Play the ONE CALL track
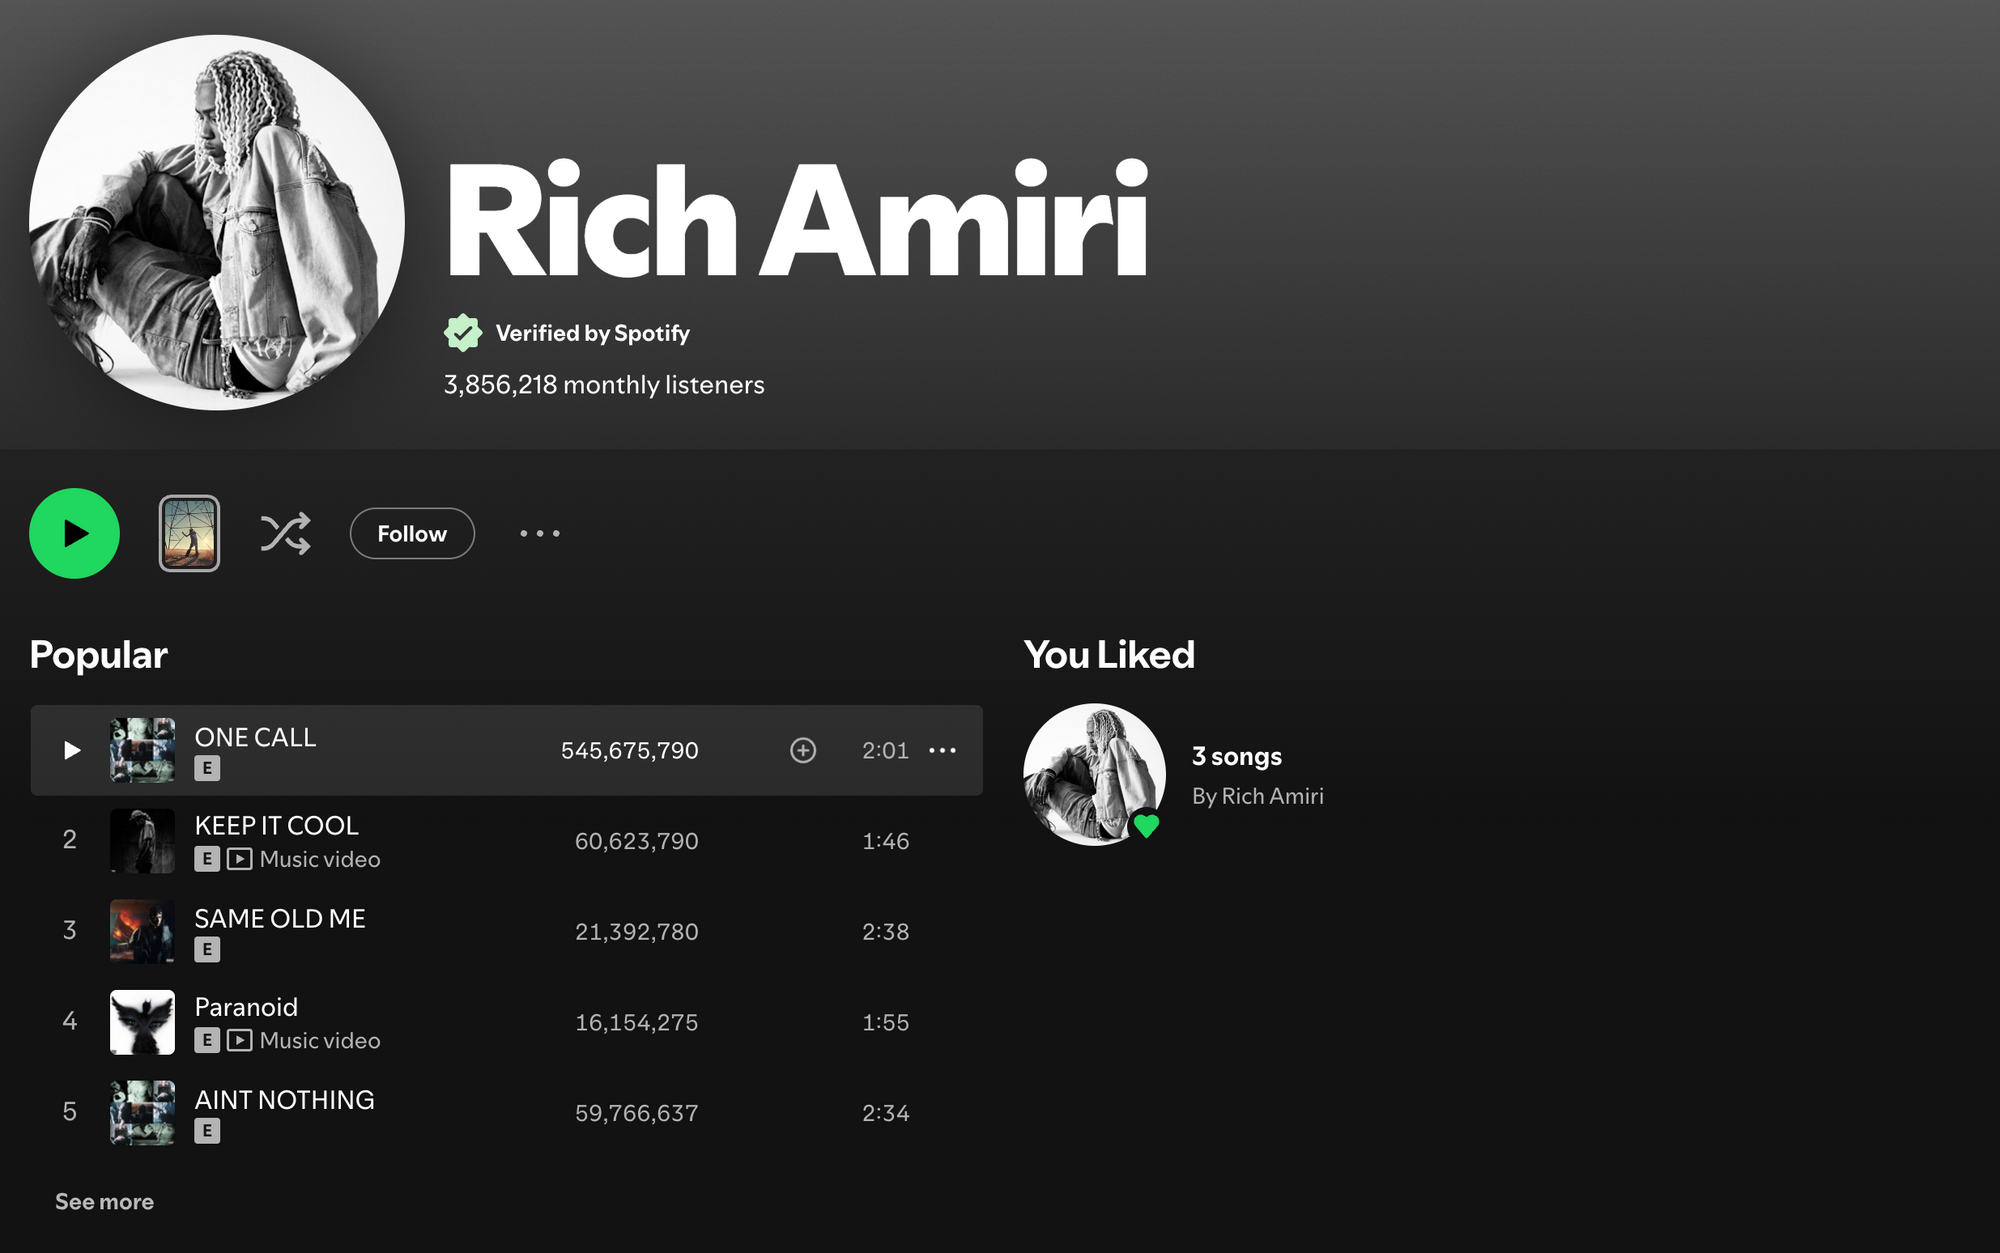 pyautogui.click(x=71, y=750)
